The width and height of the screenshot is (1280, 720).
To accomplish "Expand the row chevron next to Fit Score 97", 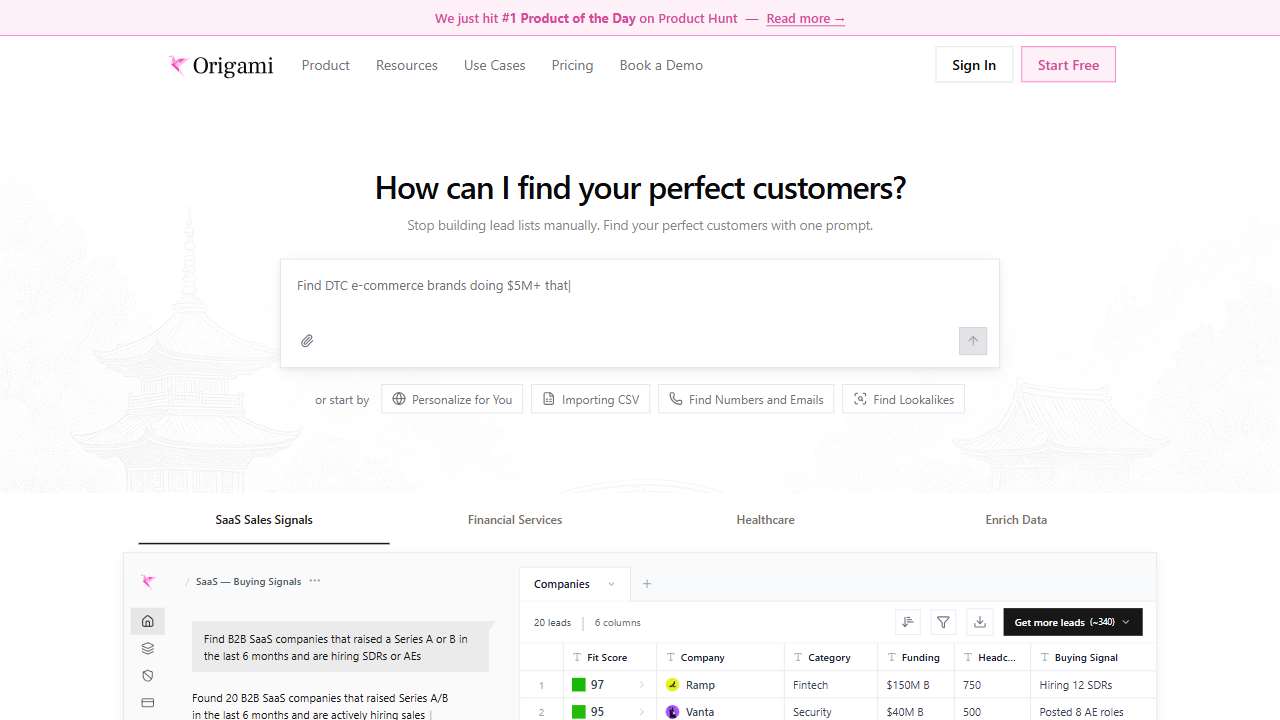I will (642, 685).
